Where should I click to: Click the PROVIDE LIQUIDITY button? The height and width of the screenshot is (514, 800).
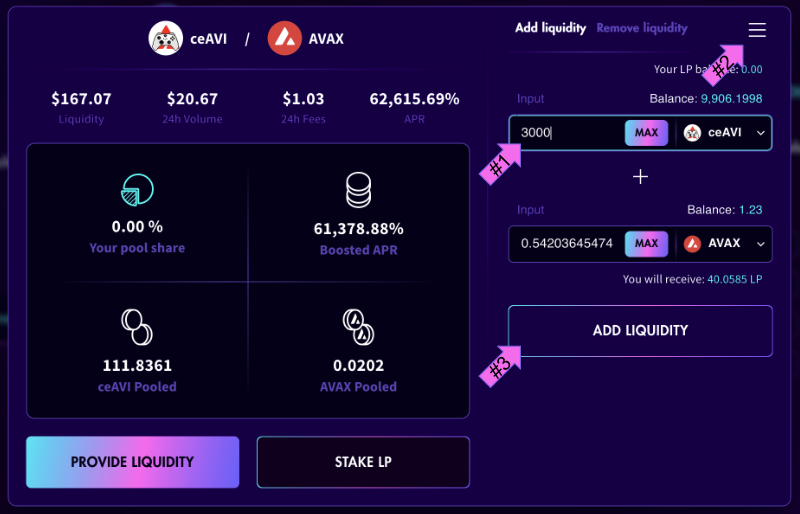[x=132, y=462]
